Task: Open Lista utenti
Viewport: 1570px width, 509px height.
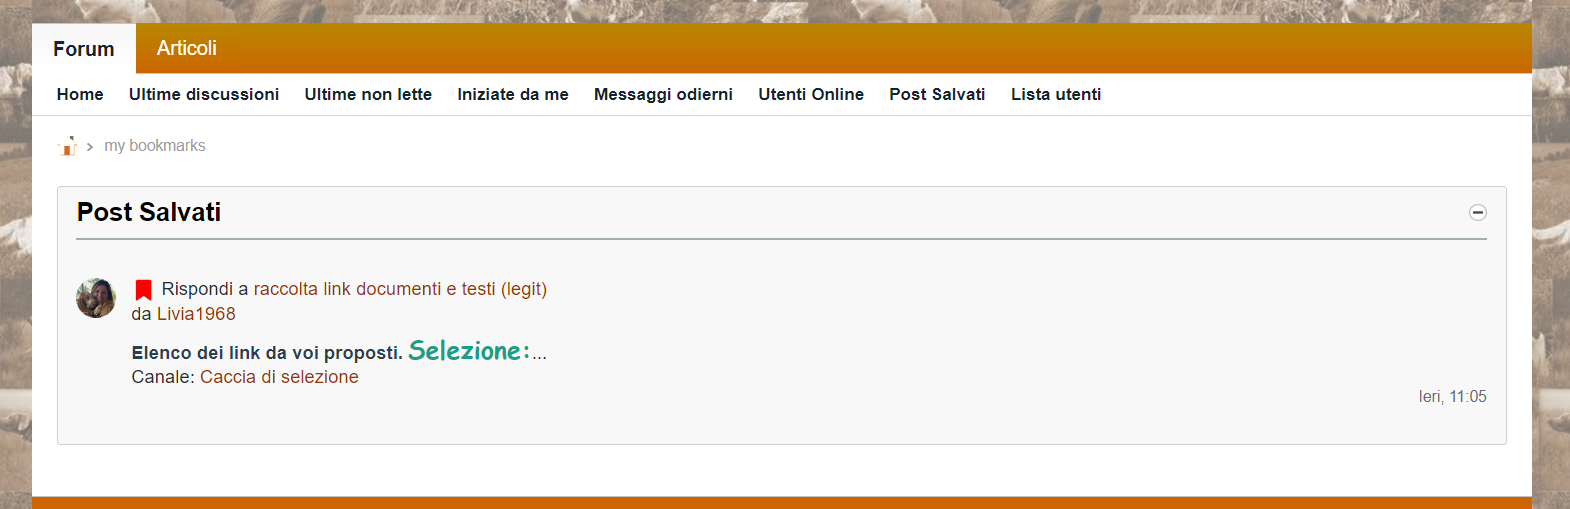Action: [x=1056, y=94]
